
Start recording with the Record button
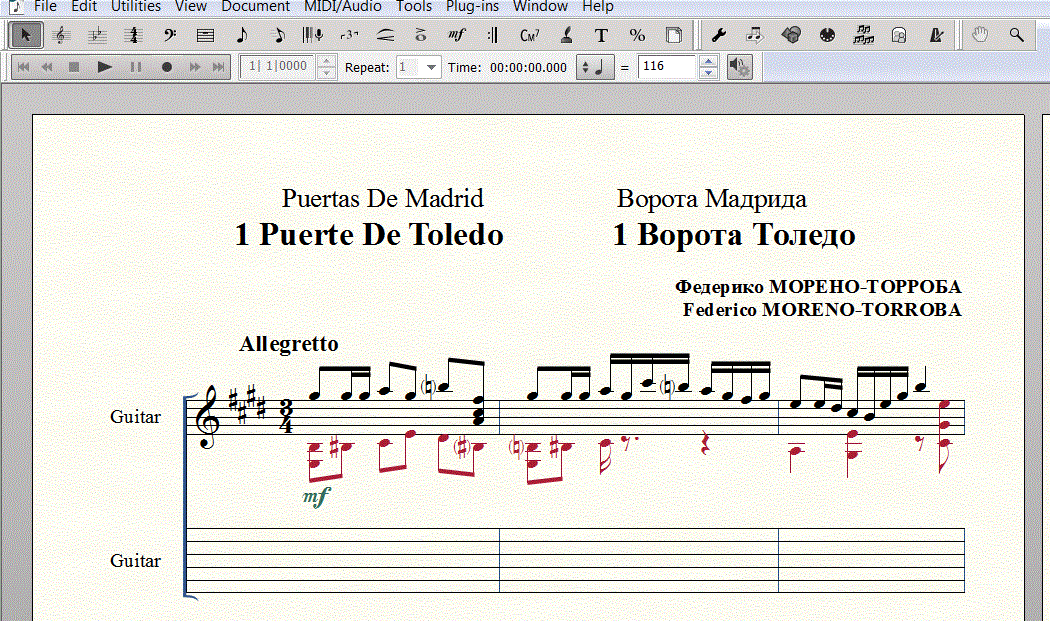pyautogui.click(x=167, y=67)
